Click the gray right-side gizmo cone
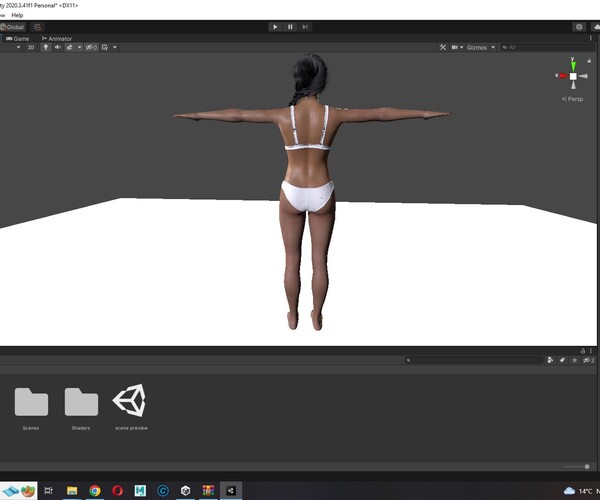600x500 pixels. 583,76
